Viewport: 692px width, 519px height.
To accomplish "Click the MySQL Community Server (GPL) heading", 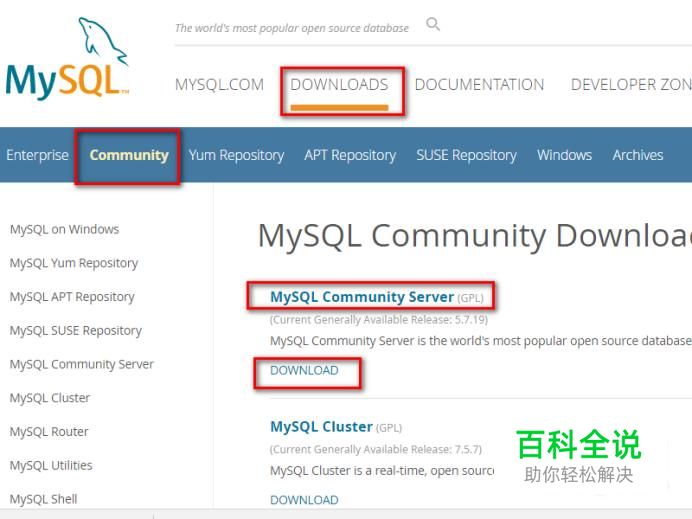I will pyautogui.click(x=376, y=297).
